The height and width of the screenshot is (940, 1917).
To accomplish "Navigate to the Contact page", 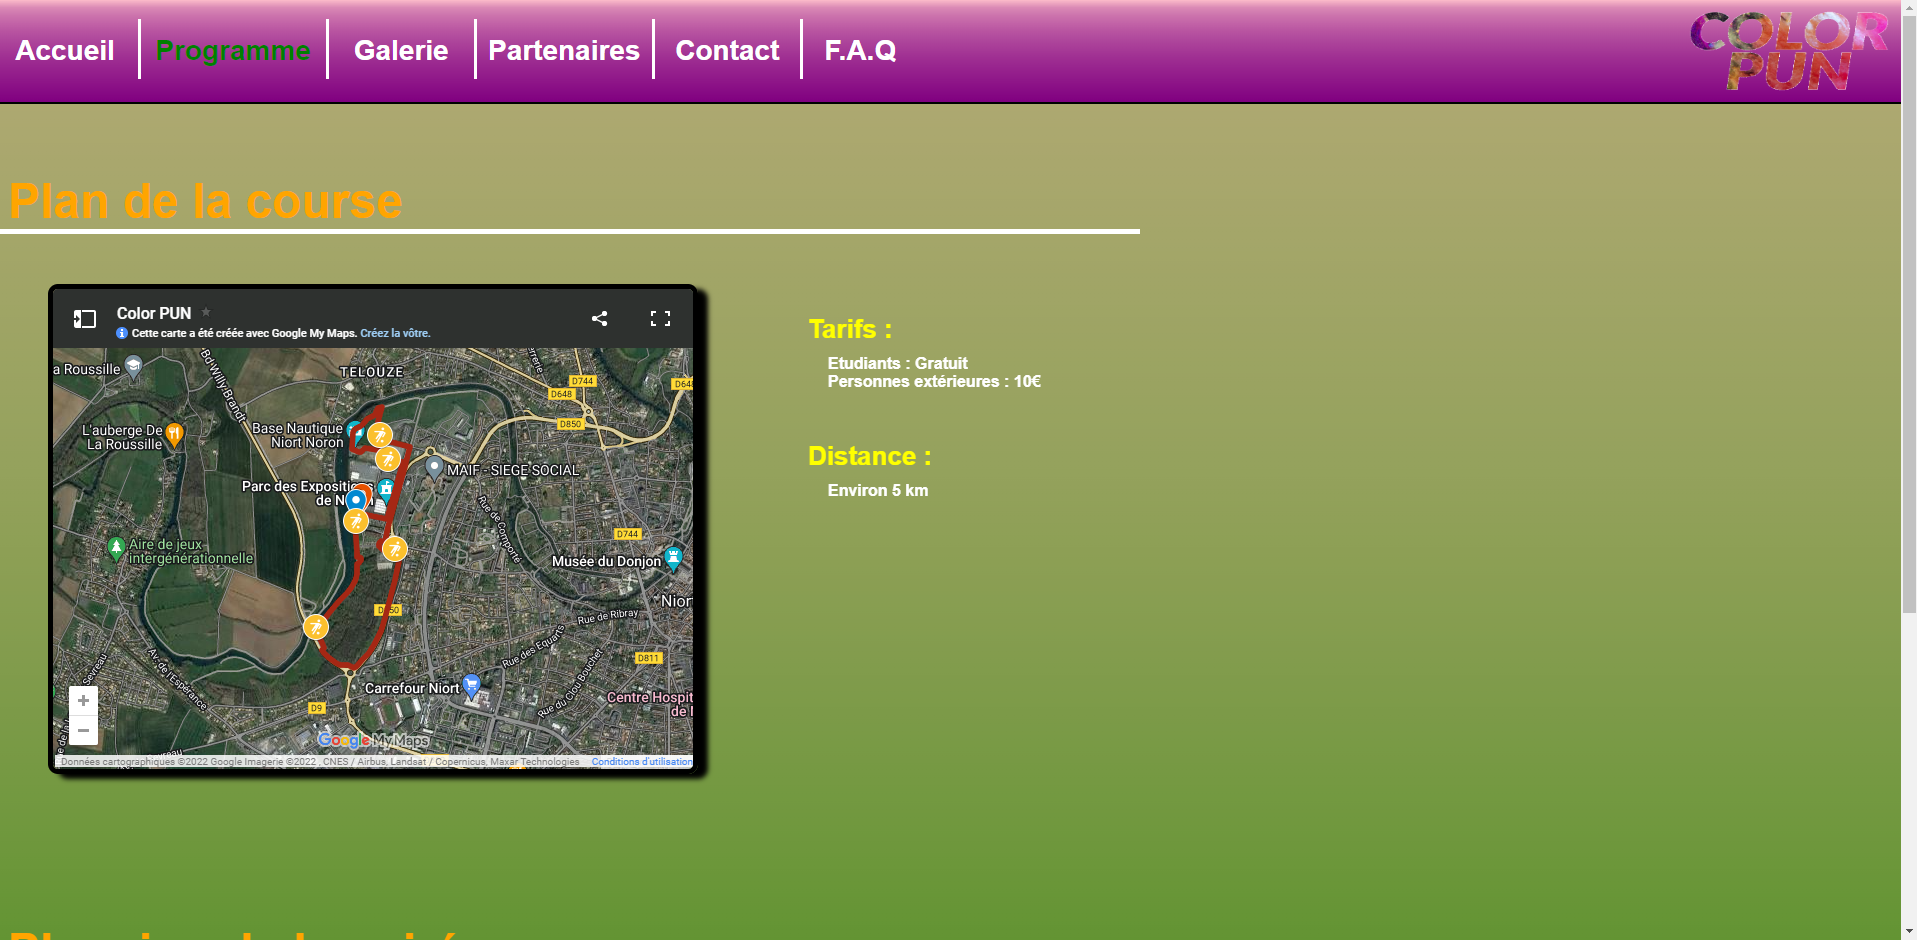I will coord(727,50).
